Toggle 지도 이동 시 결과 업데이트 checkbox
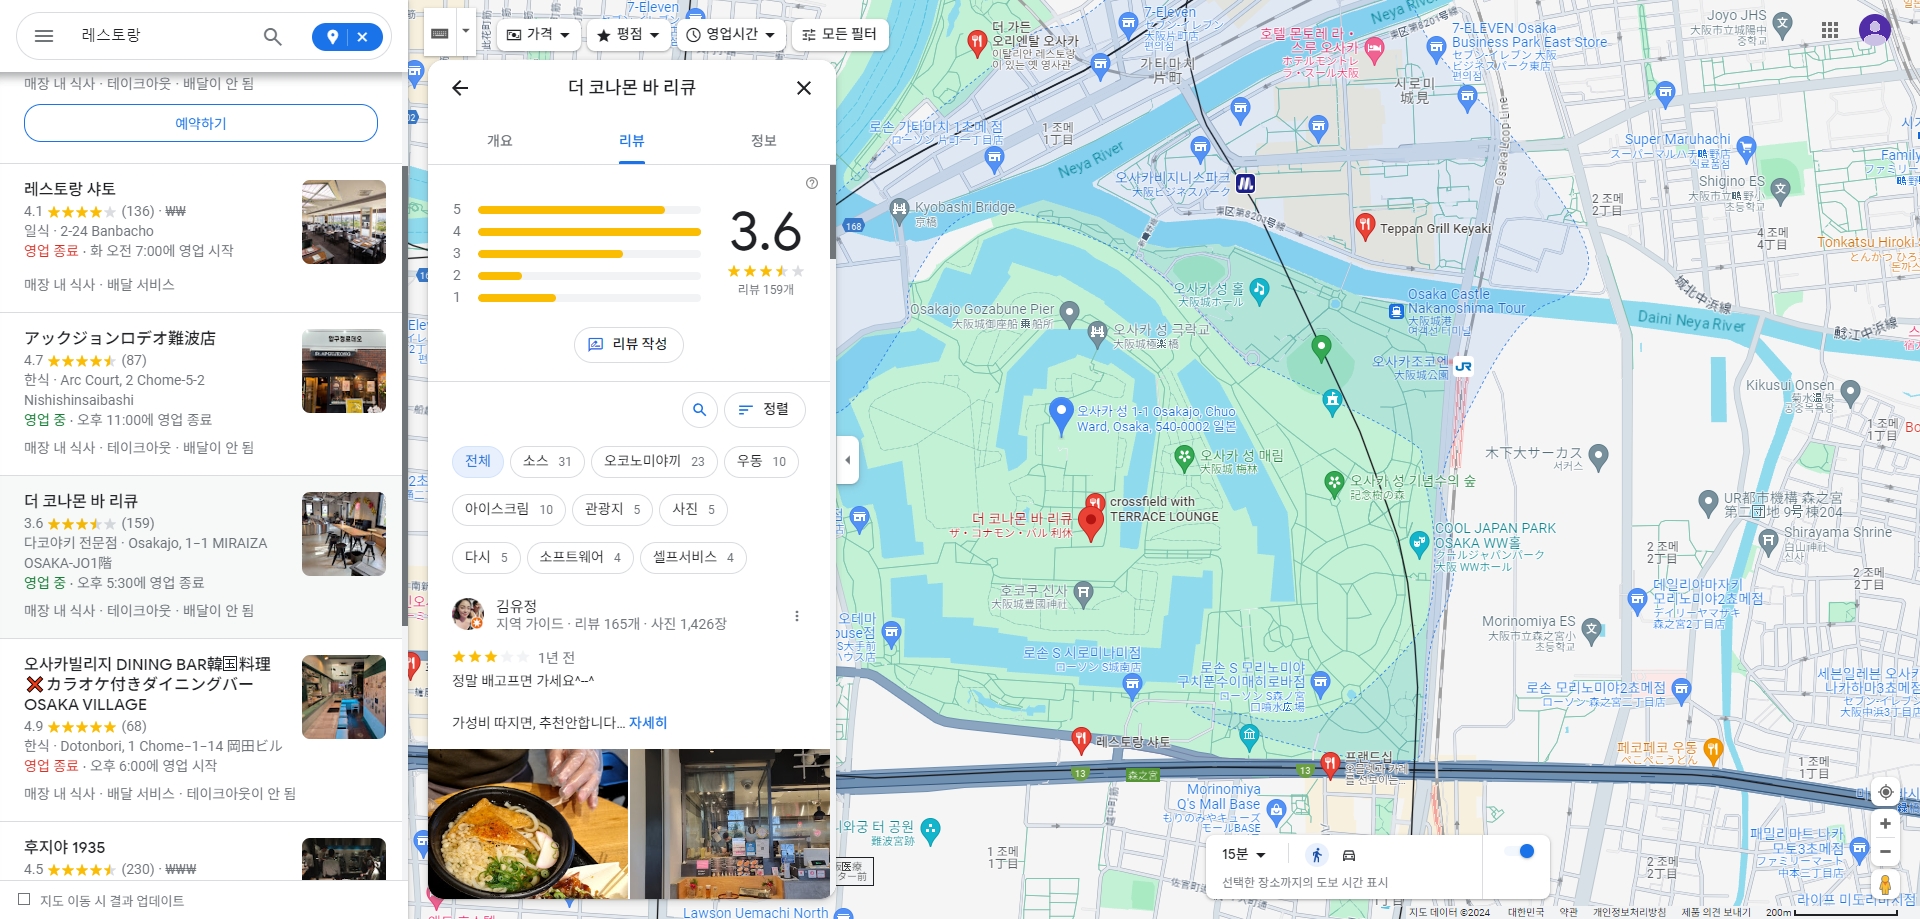The image size is (1920, 919). point(24,899)
